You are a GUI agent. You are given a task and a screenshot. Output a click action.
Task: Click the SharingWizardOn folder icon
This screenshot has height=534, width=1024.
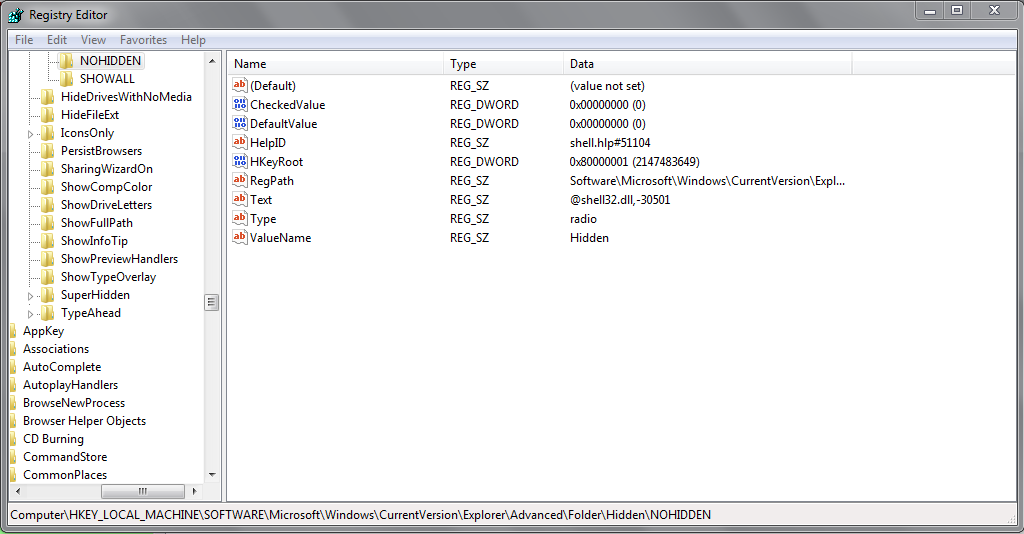click(47, 169)
